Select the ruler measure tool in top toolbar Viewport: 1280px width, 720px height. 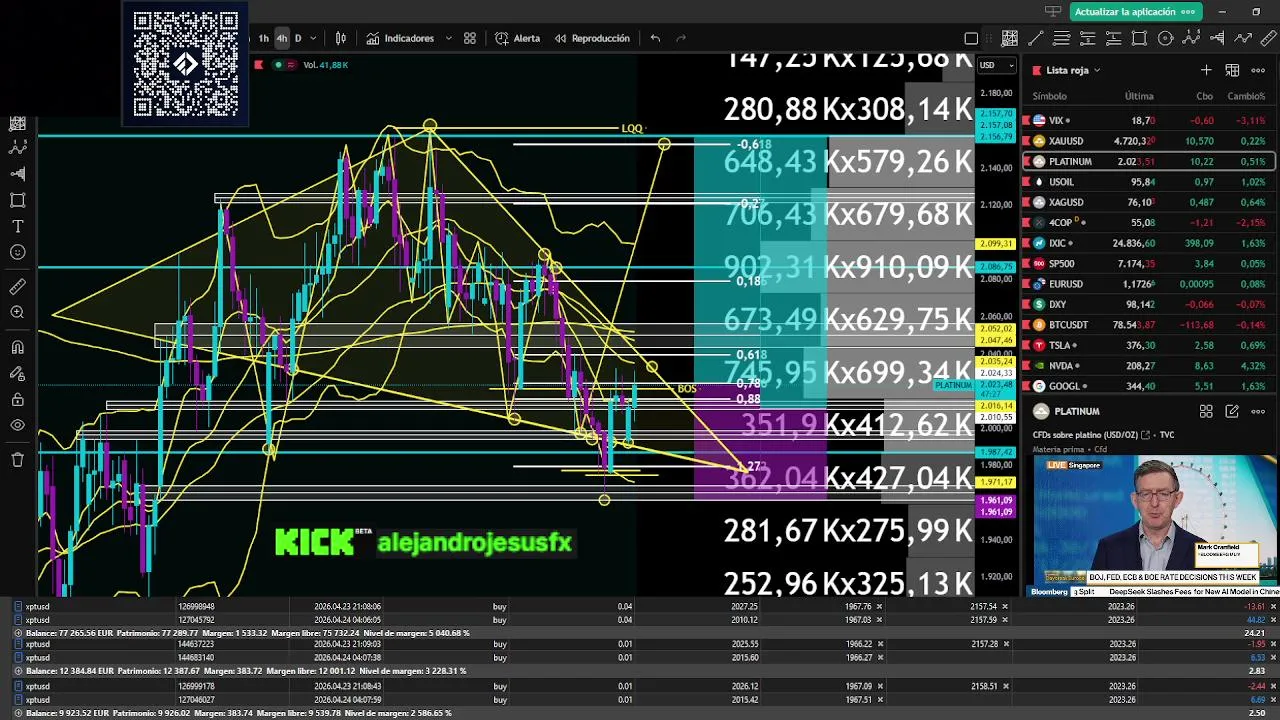(x=1268, y=38)
